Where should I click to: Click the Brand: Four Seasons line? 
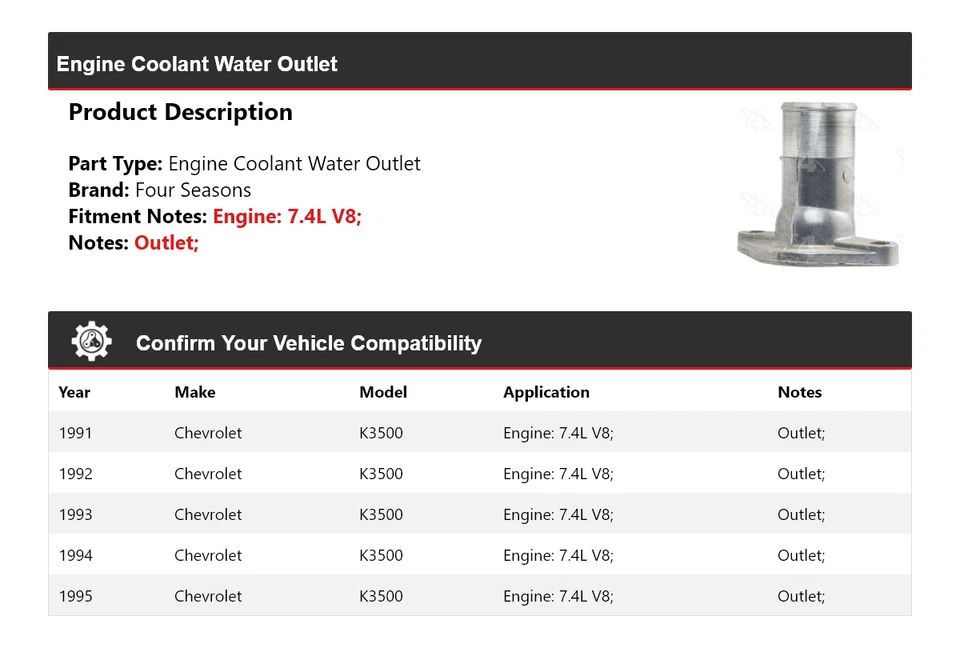160,190
